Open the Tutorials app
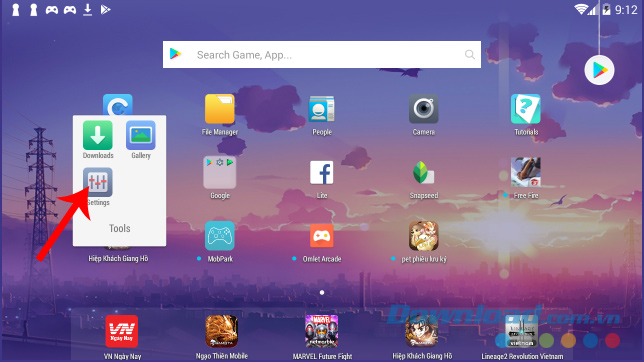The height and width of the screenshot is (362, 644). (x=526, y=109)
